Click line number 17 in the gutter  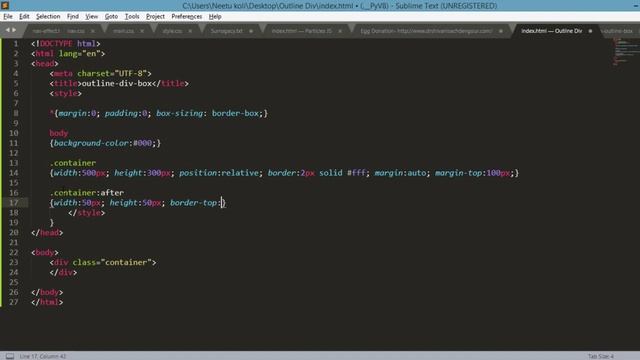[x=13, y=202]
